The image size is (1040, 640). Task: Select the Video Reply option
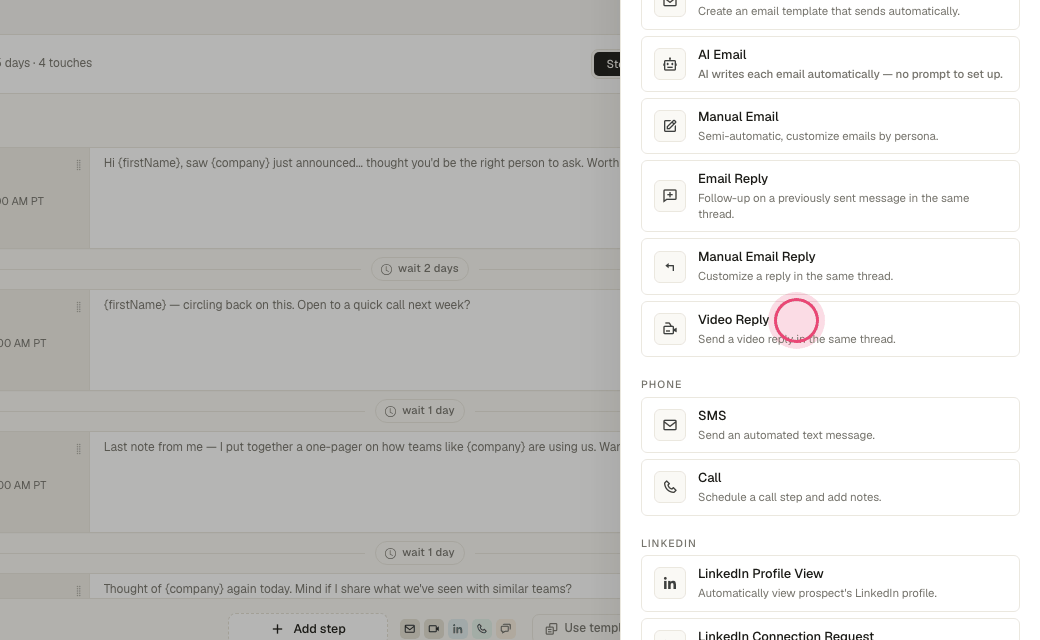(x=830, y=329)
